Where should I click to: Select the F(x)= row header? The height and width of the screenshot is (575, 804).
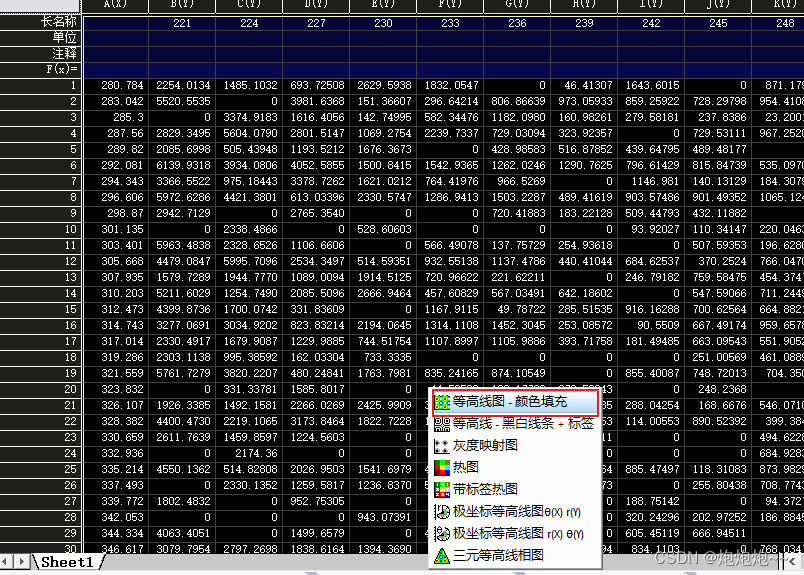[x=40, y=70]
